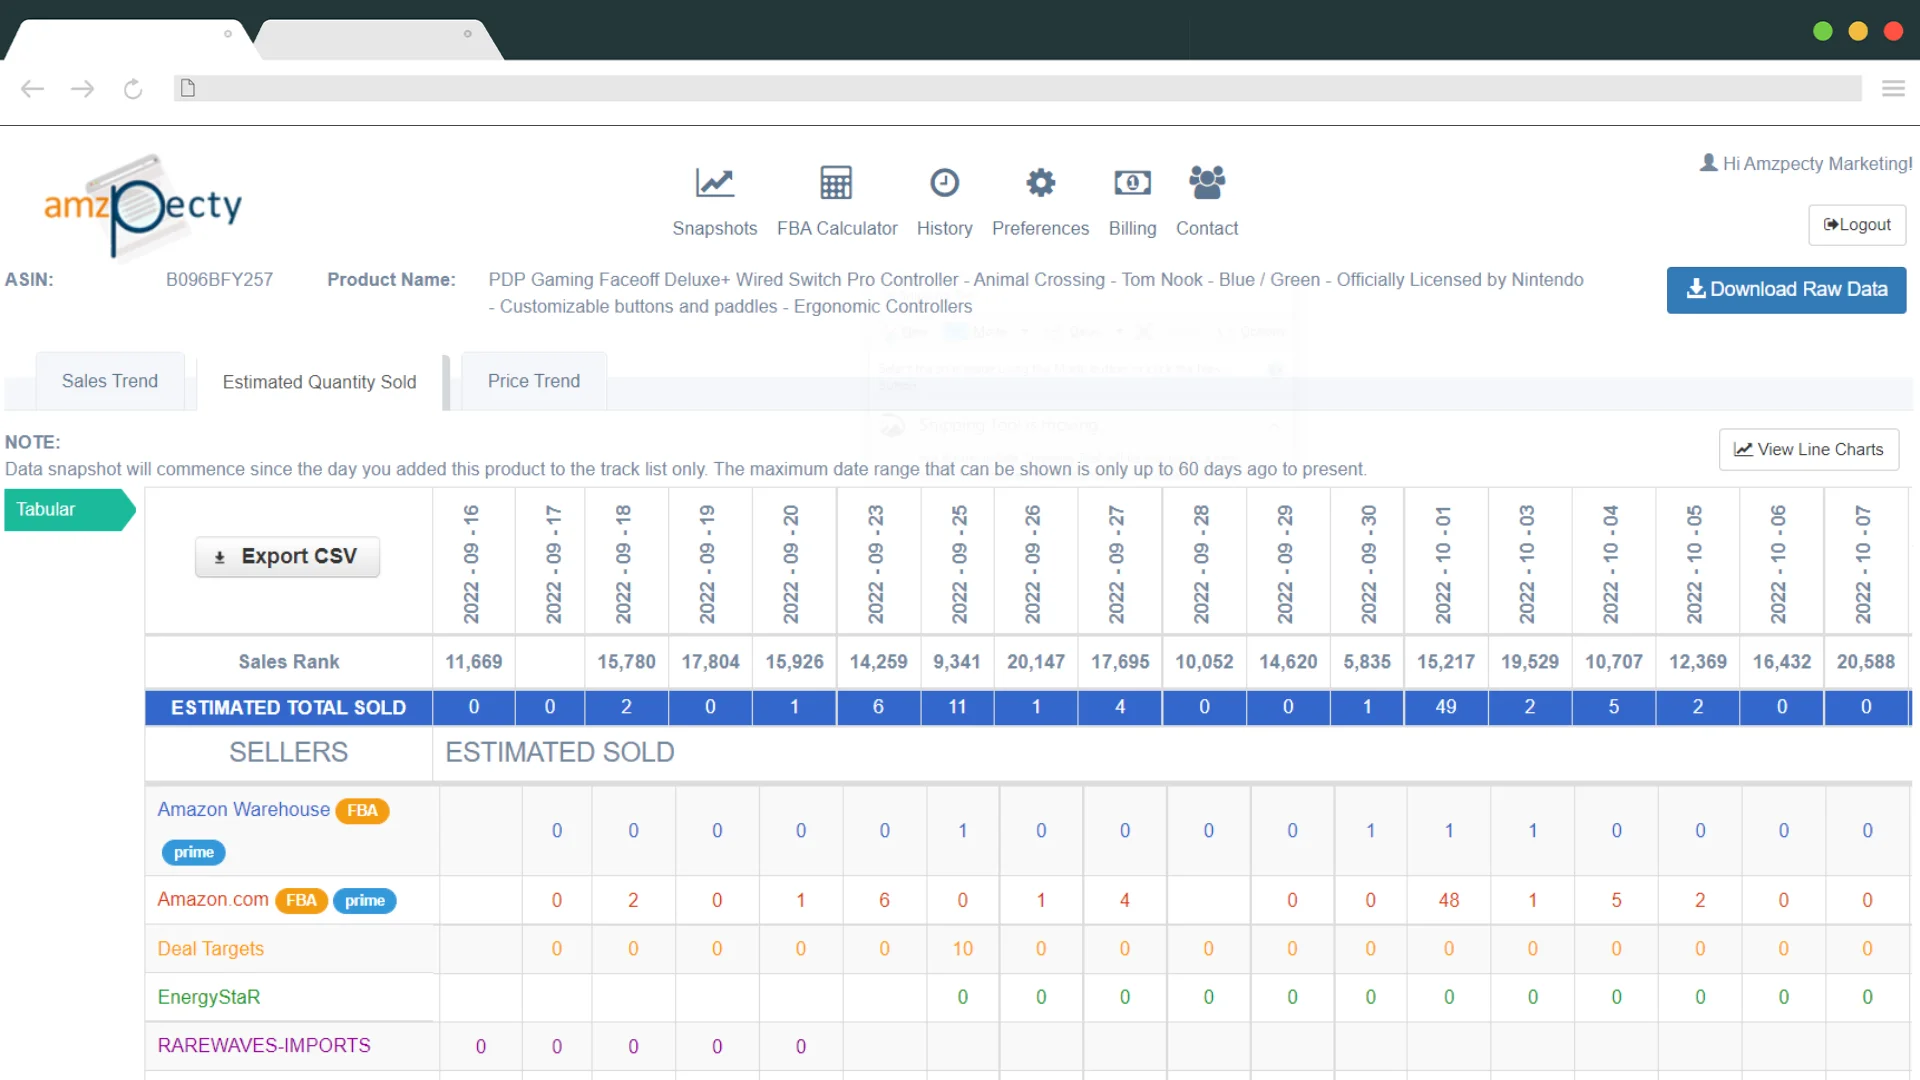Image resolution: width=1920 pixels, height=1080 pixels.
Task: Toggle Amazon Warehouse seller row
Action: tap(244, 810)
